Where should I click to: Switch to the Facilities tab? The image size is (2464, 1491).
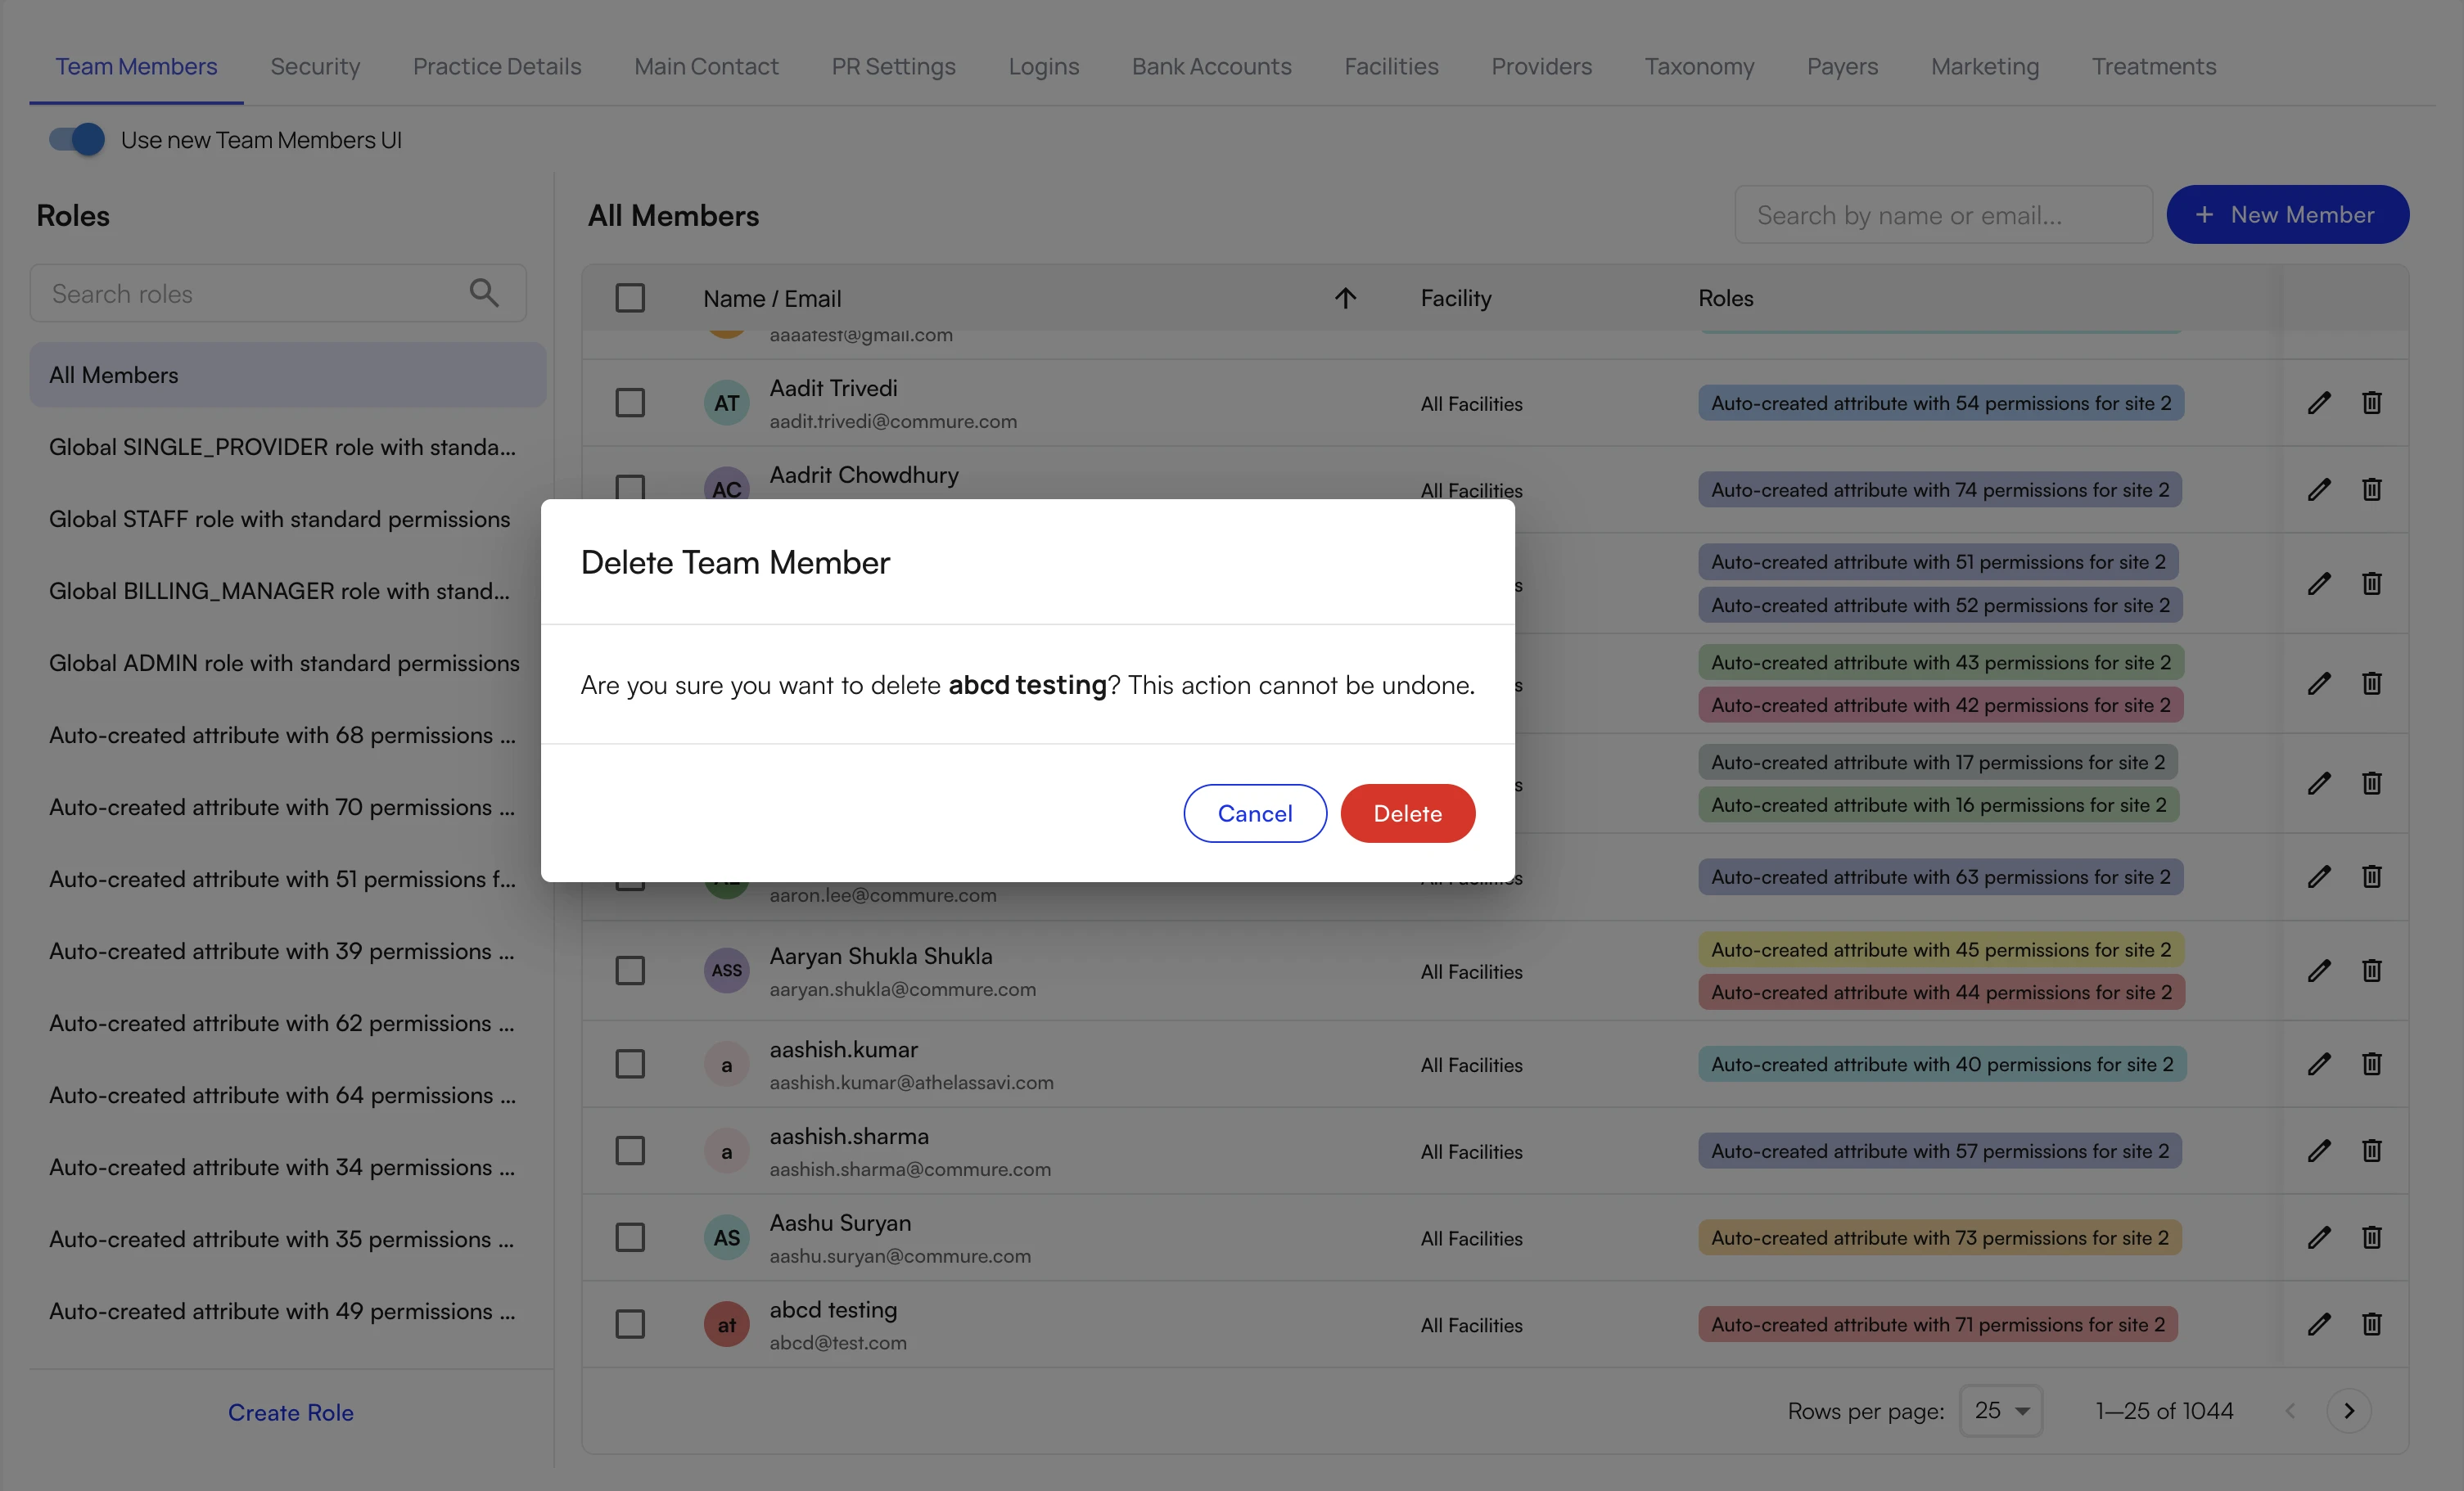click(x=1391, y=66)
